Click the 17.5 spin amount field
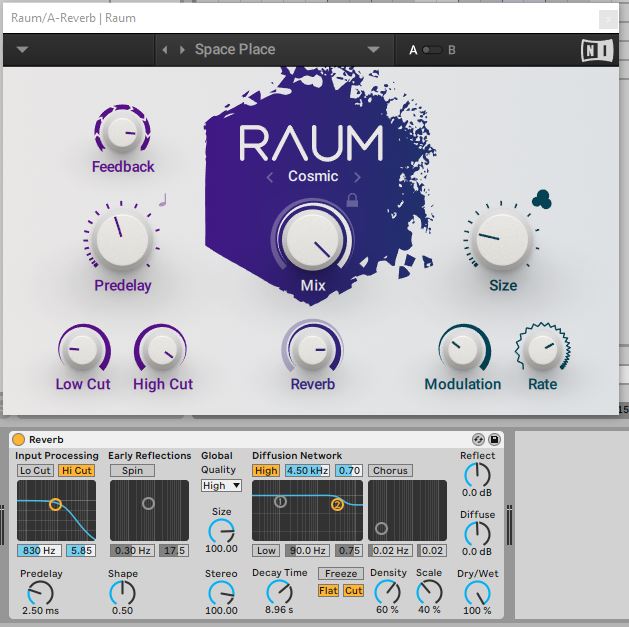Screen dimensions: 629x627 (174, 550)
